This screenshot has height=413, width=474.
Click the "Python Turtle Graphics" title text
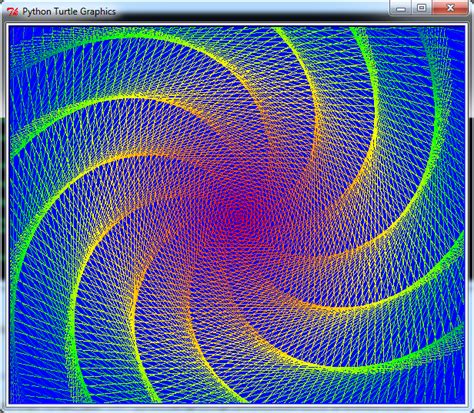pos(69,12)
